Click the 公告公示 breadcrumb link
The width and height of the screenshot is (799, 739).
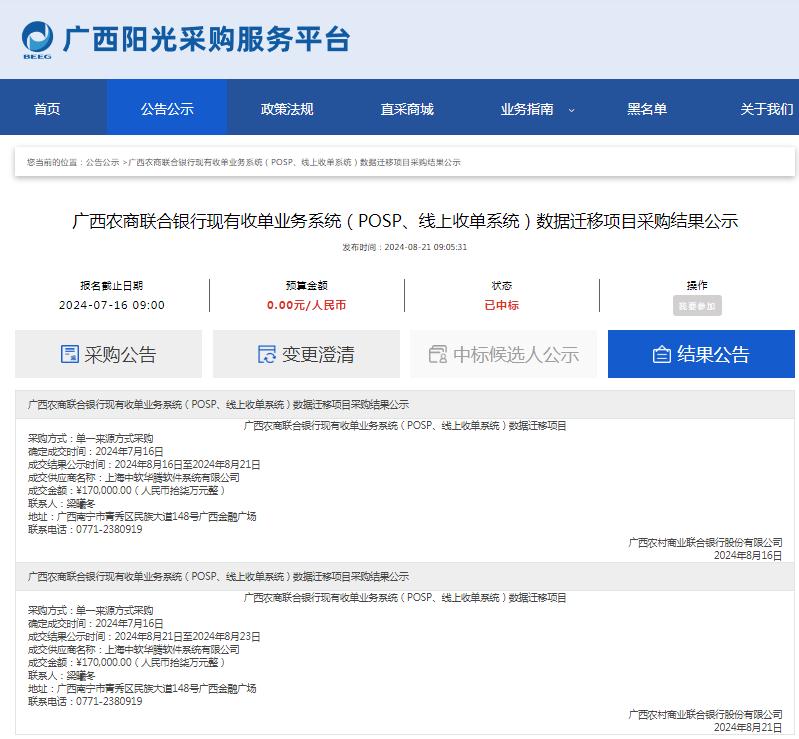coord(102,162)
